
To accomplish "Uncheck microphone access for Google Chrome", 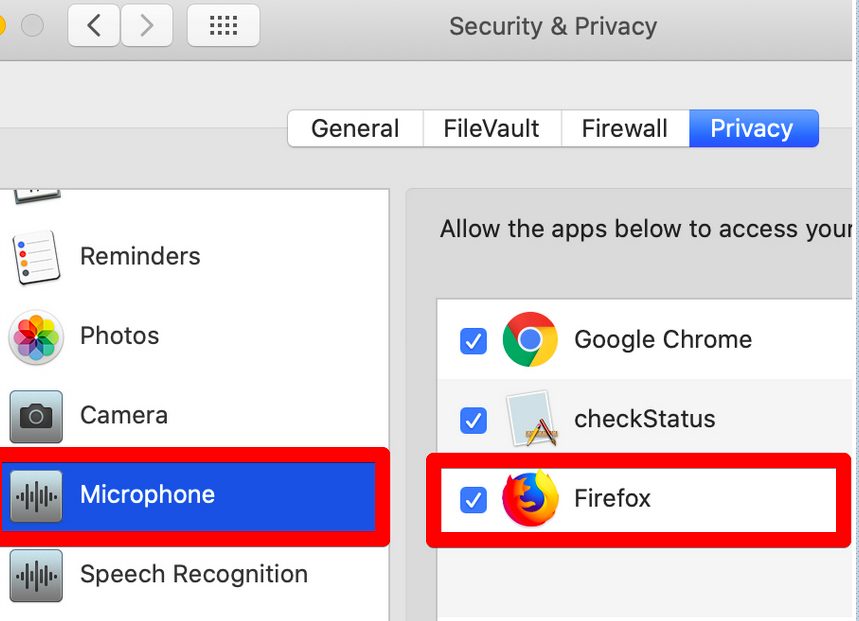I will pos(473,341).
